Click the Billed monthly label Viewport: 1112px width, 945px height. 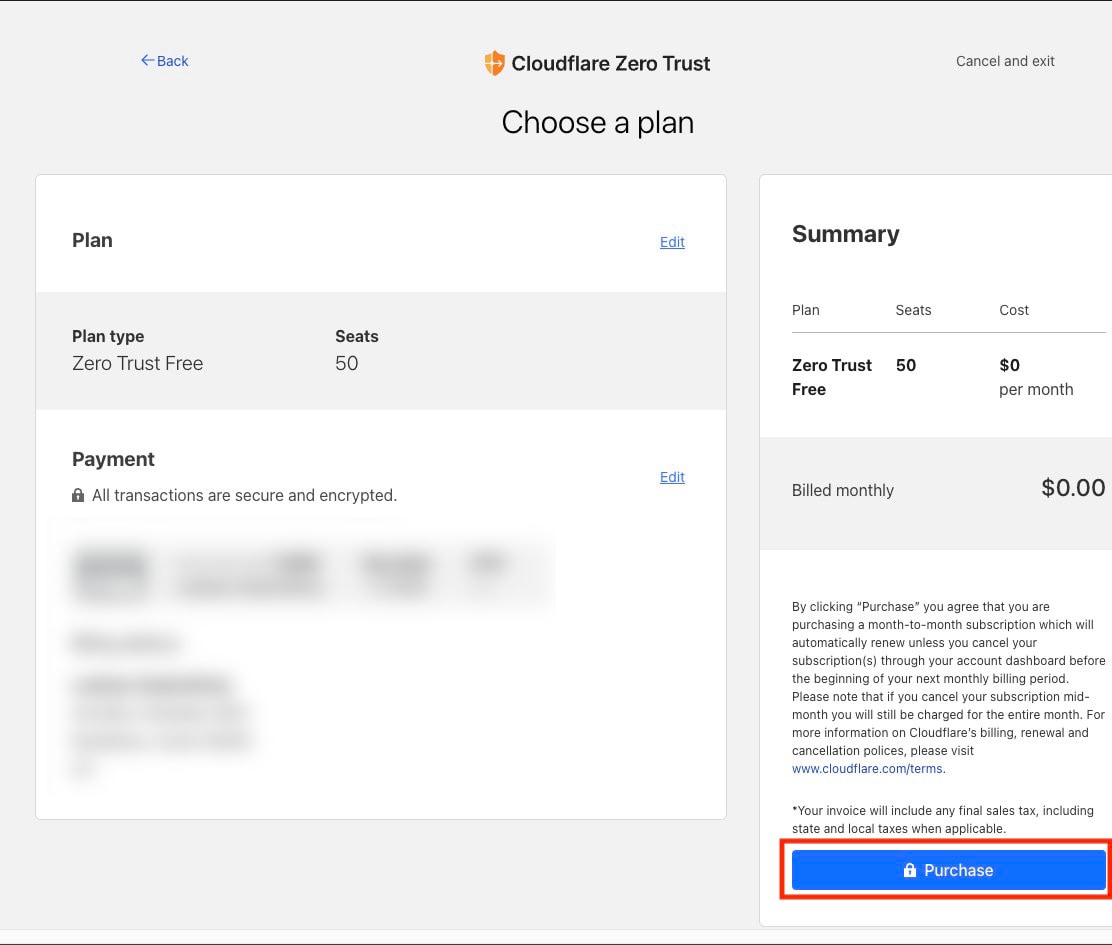842,490
